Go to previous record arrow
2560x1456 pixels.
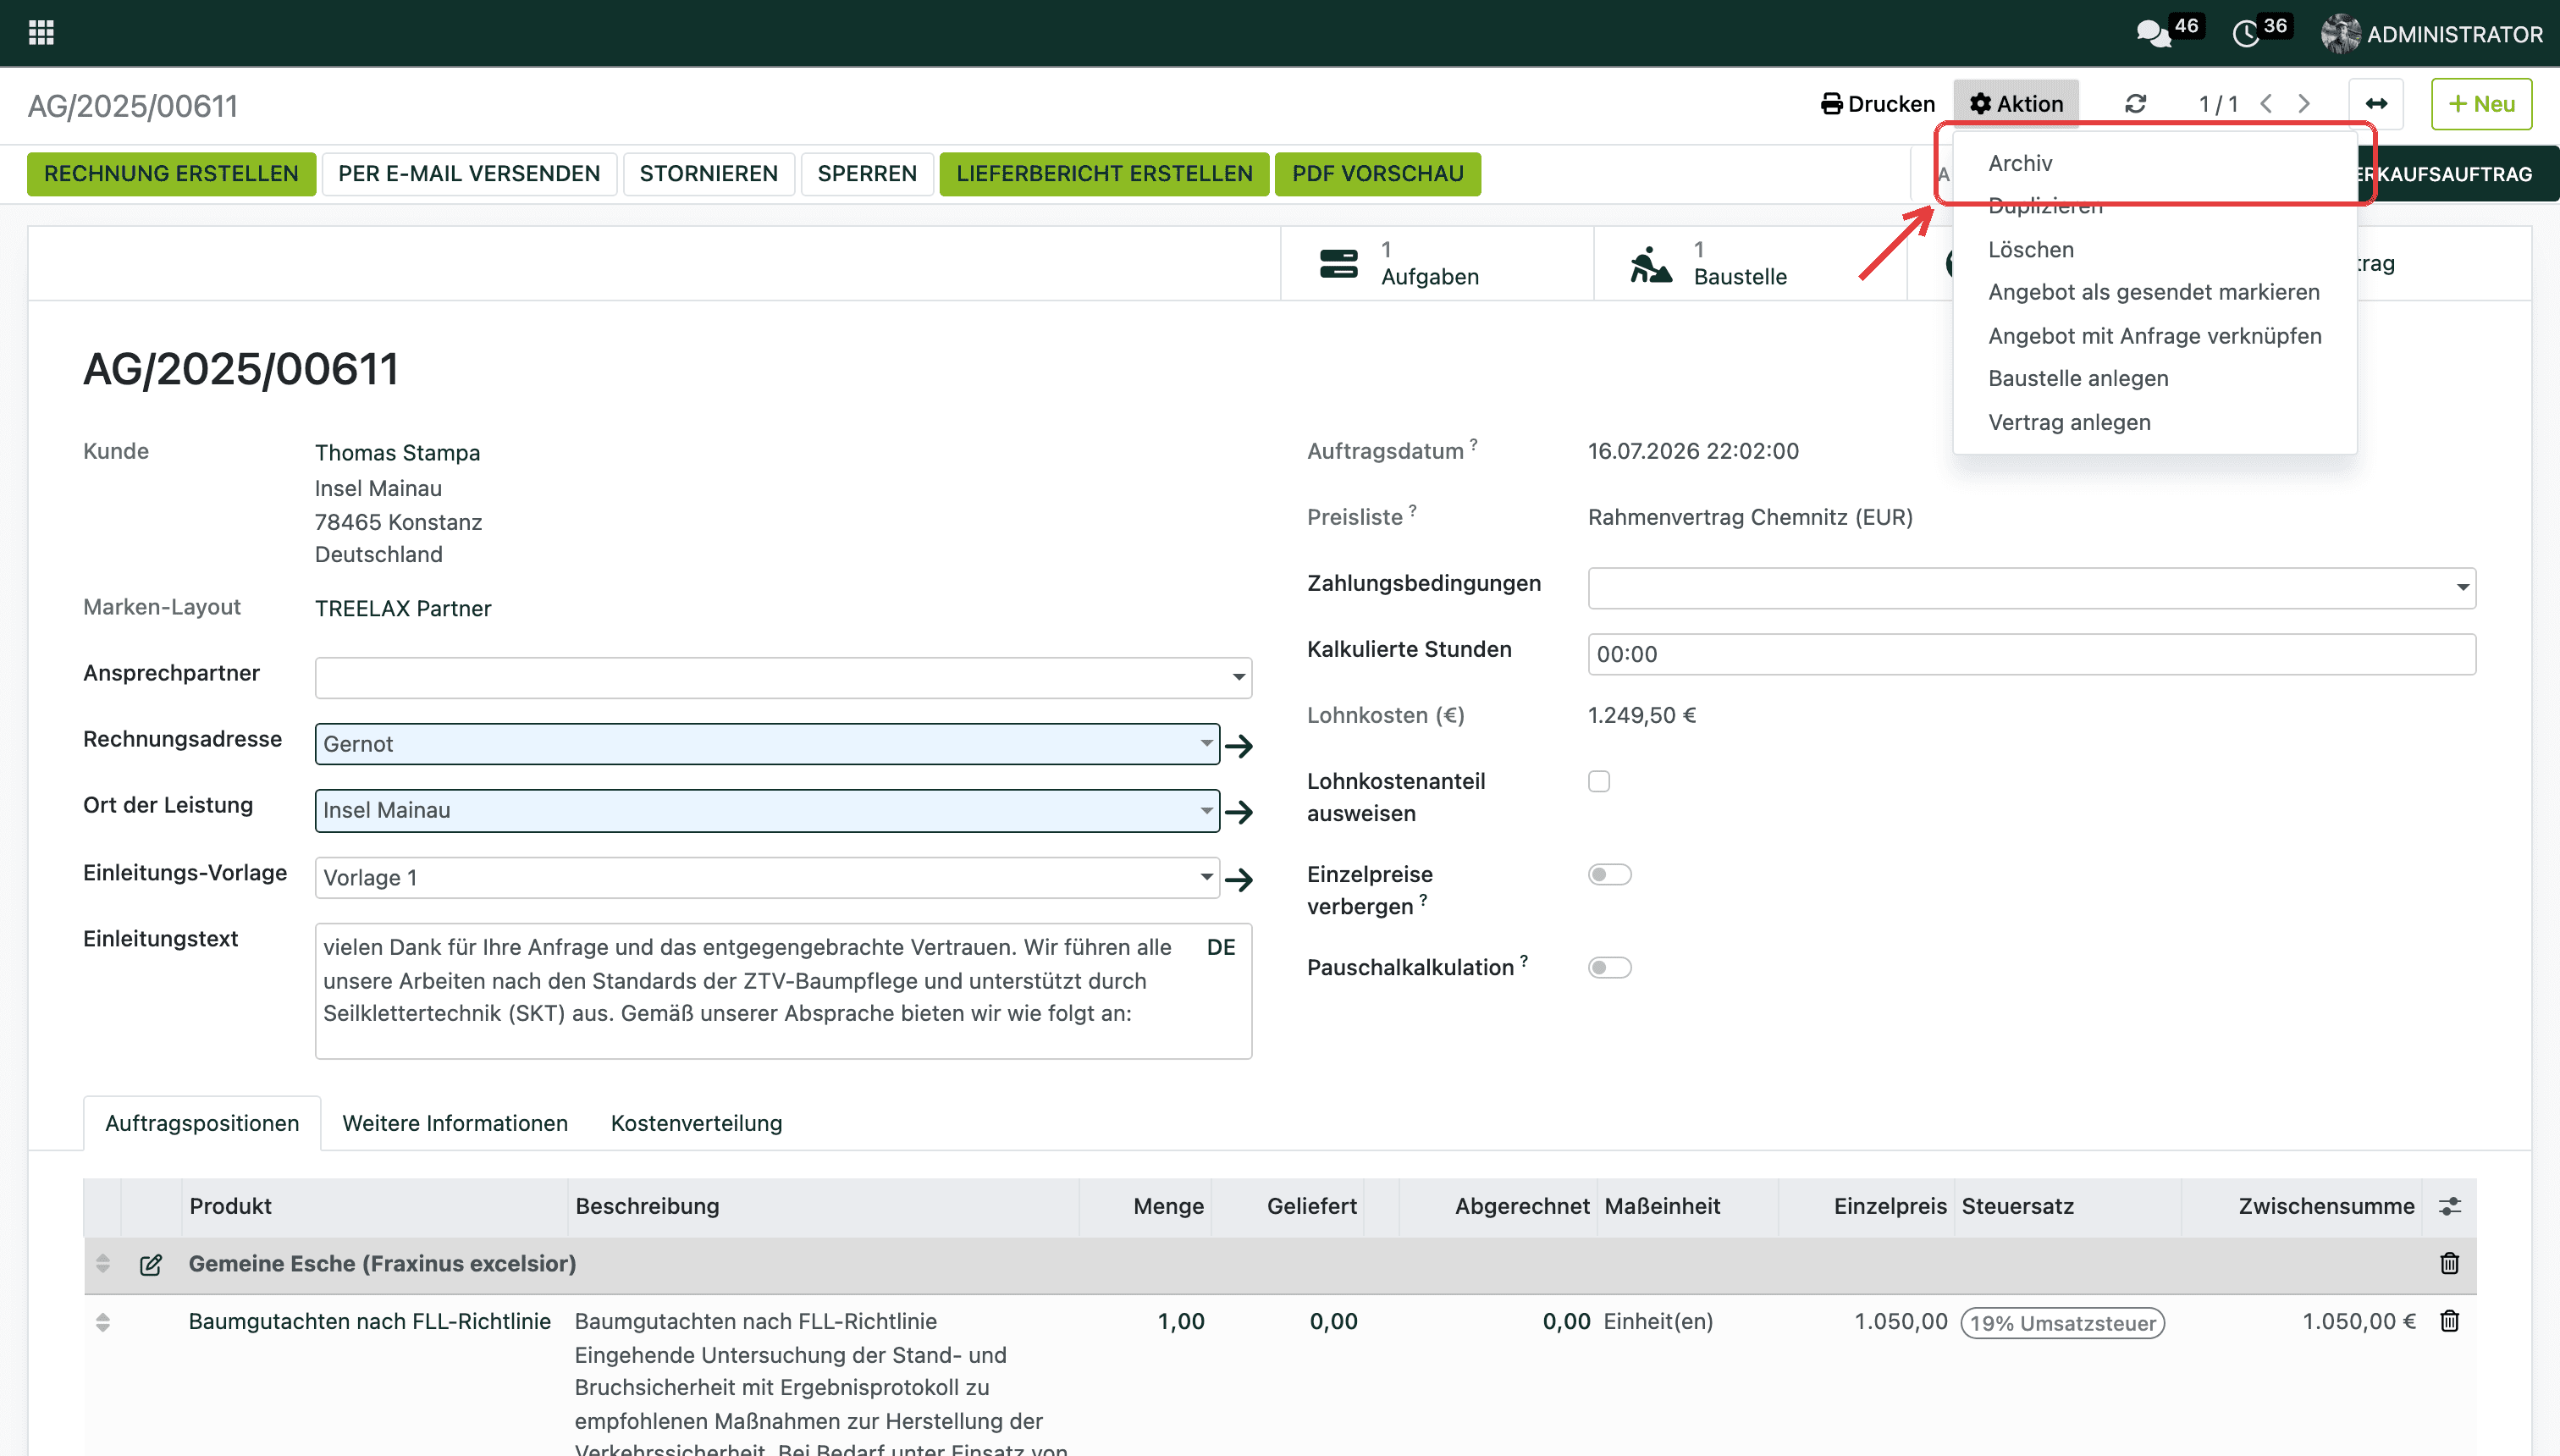2267,104
